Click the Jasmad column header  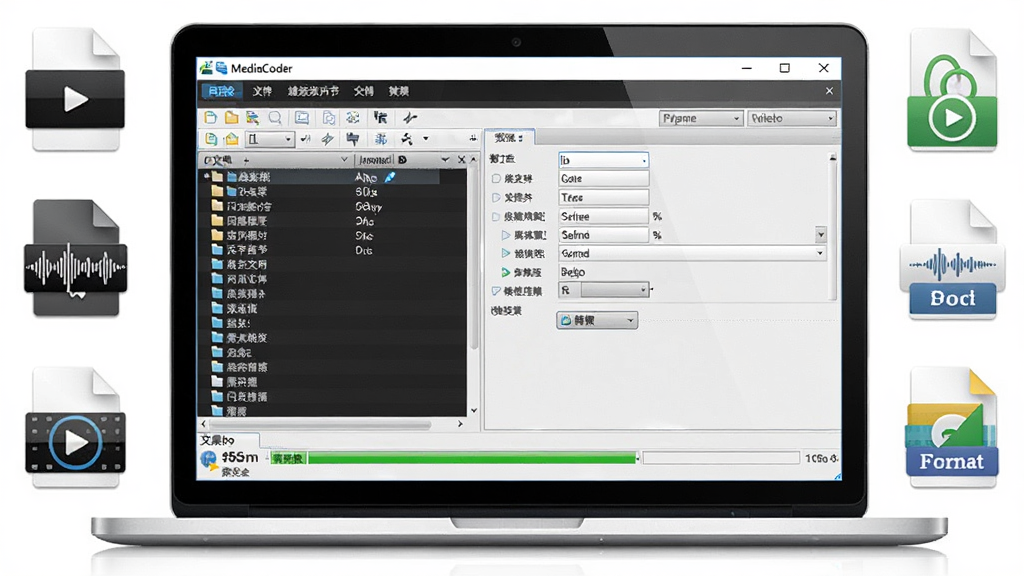(x=375, y=160)
